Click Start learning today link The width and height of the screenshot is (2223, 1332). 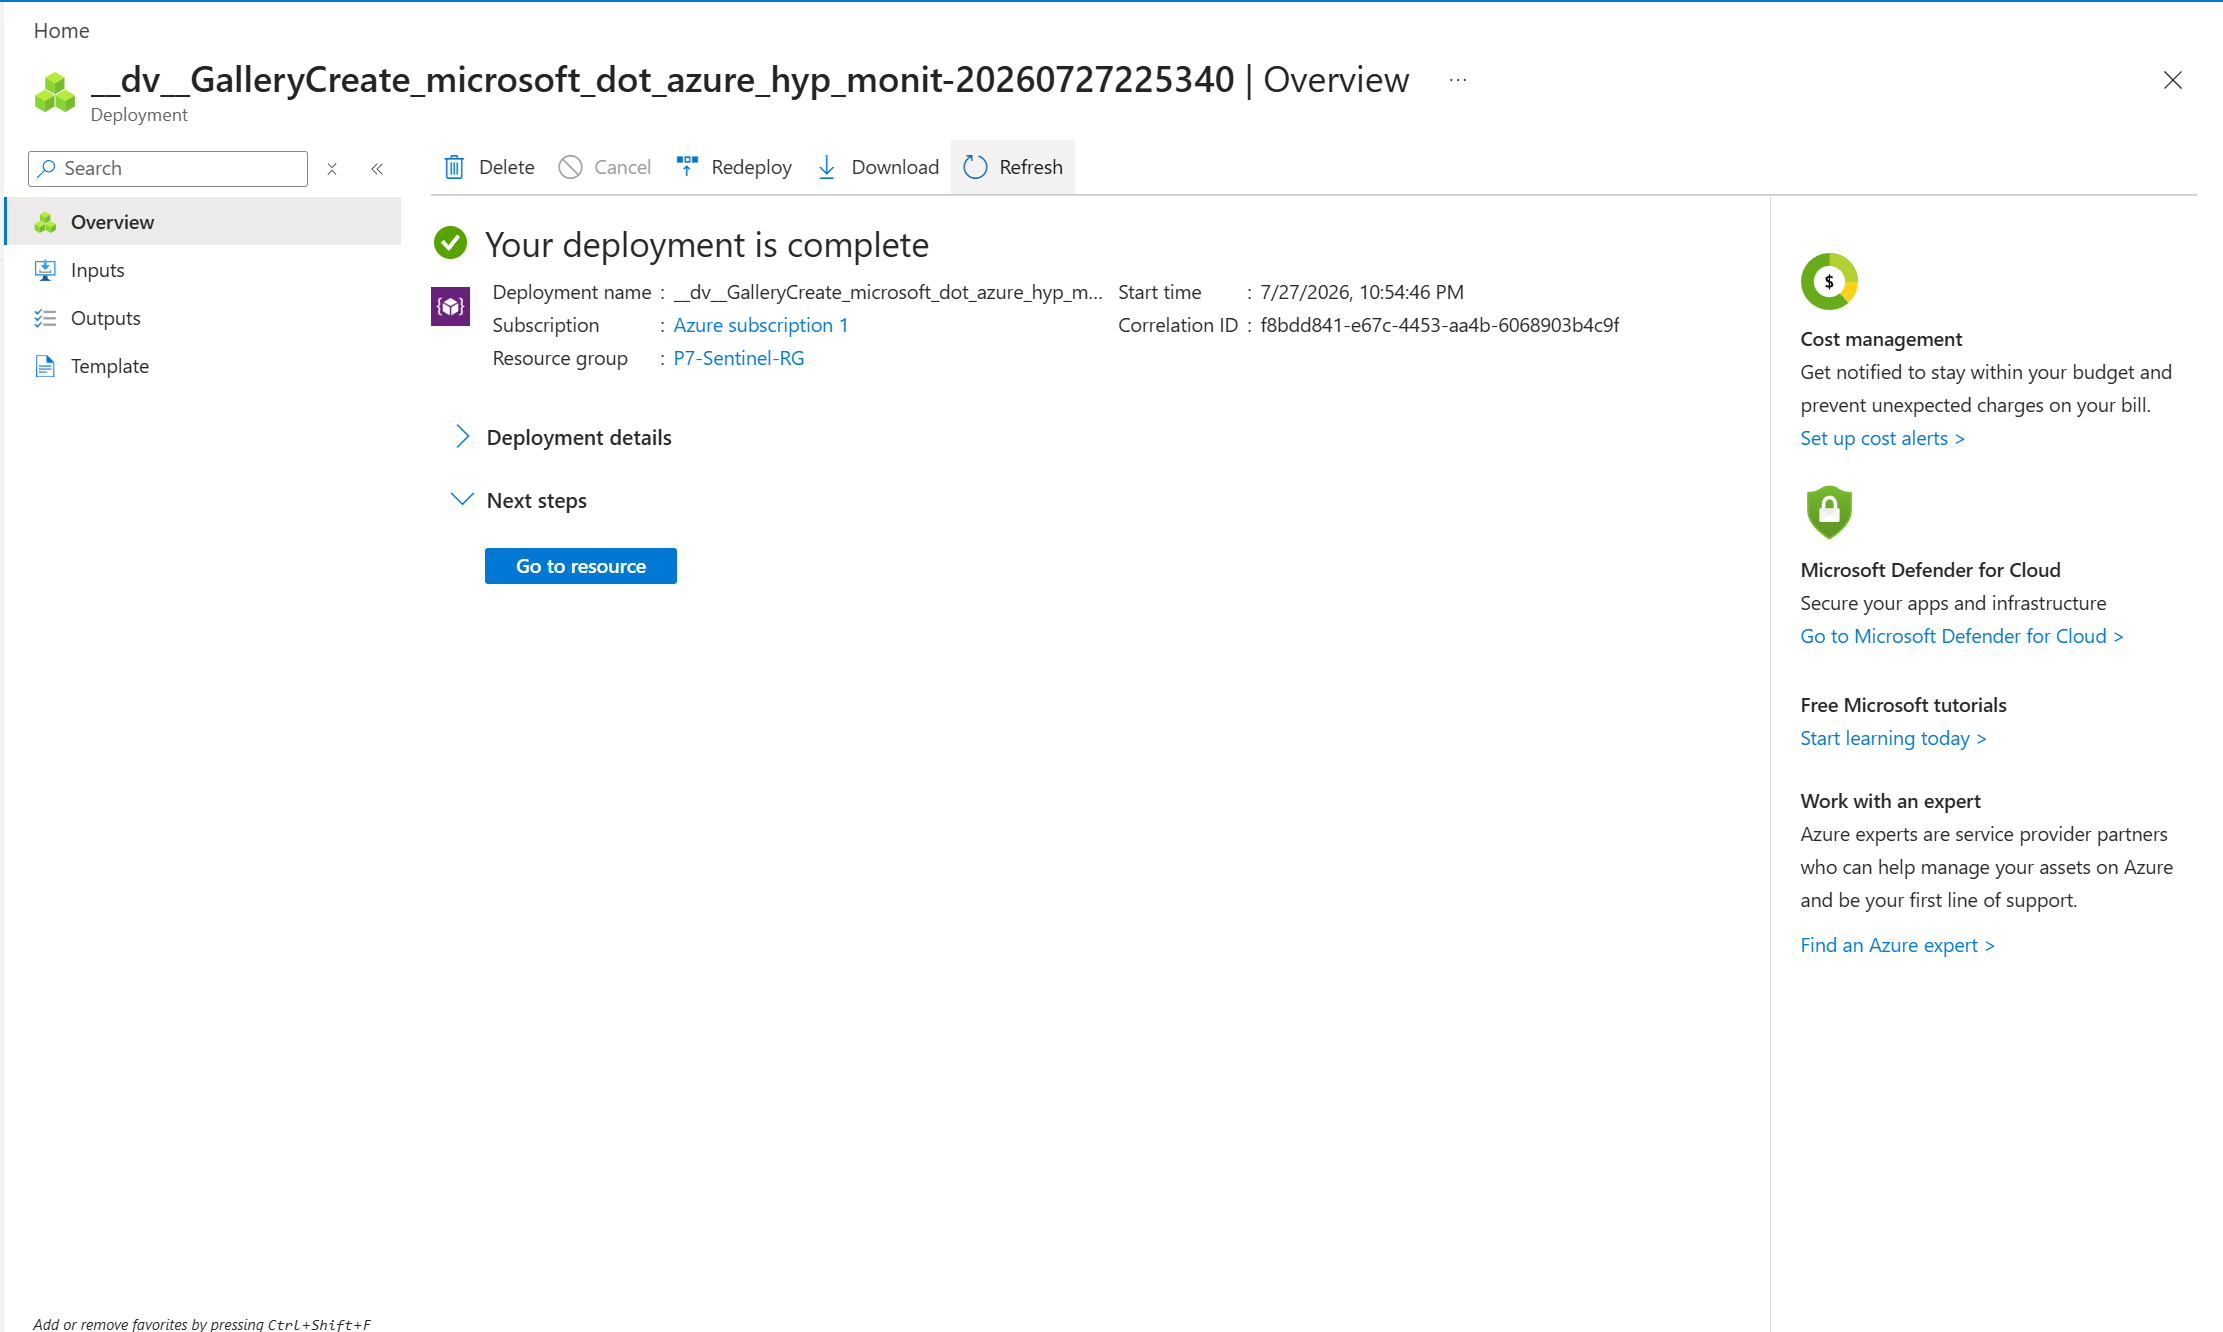[x=1893, y=738]
